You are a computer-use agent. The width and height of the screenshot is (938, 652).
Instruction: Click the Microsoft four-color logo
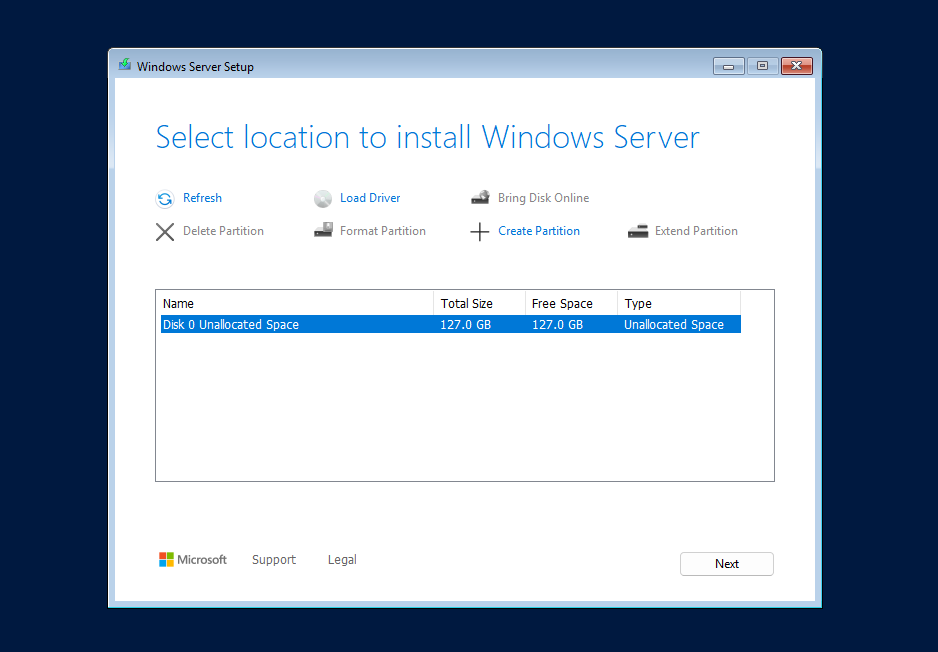click(166, 559)
